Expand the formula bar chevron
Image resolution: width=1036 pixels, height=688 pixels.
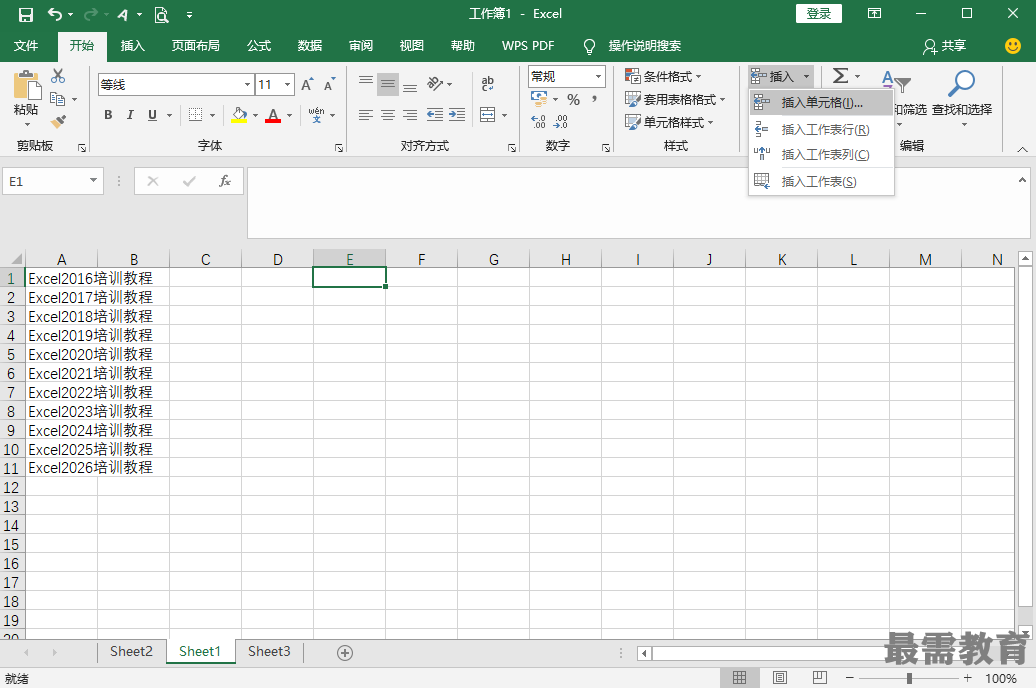click(1022, 180)
